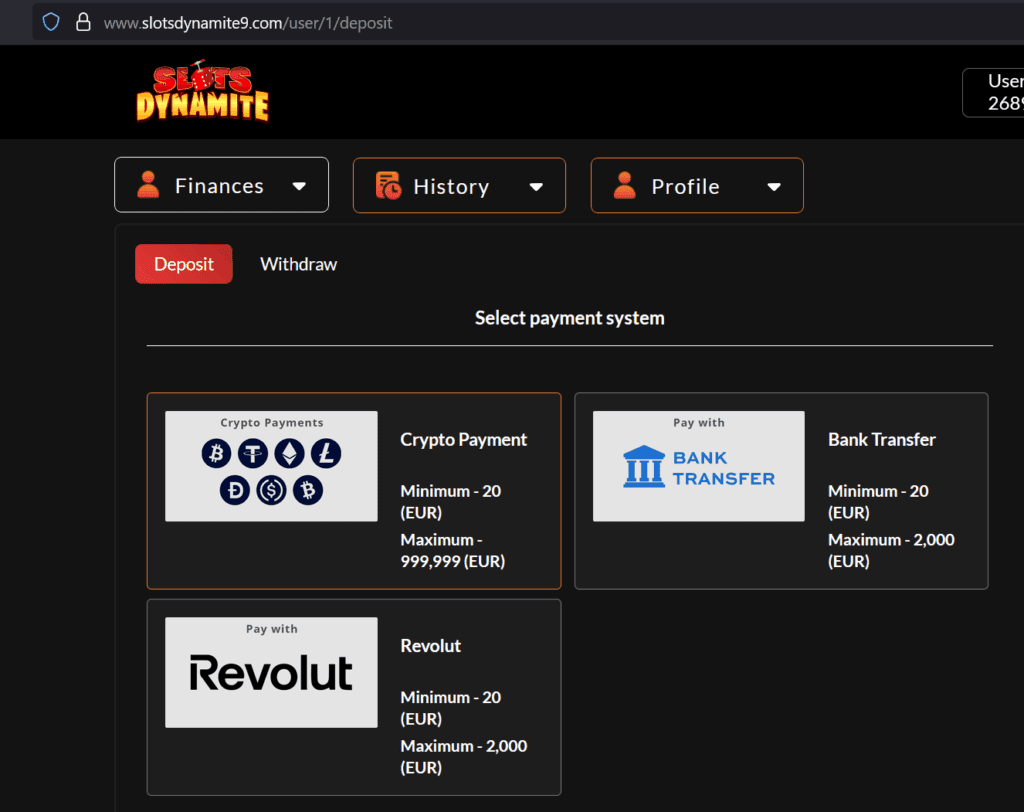
Task: Click the Litecoin icon
Action: 325,454
